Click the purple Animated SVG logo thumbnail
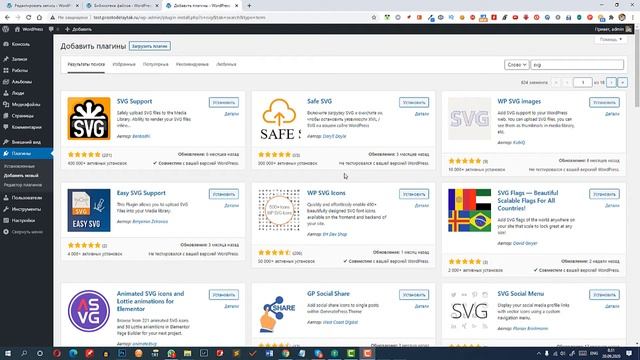This screenshot has width=640, height=360. 89,311
